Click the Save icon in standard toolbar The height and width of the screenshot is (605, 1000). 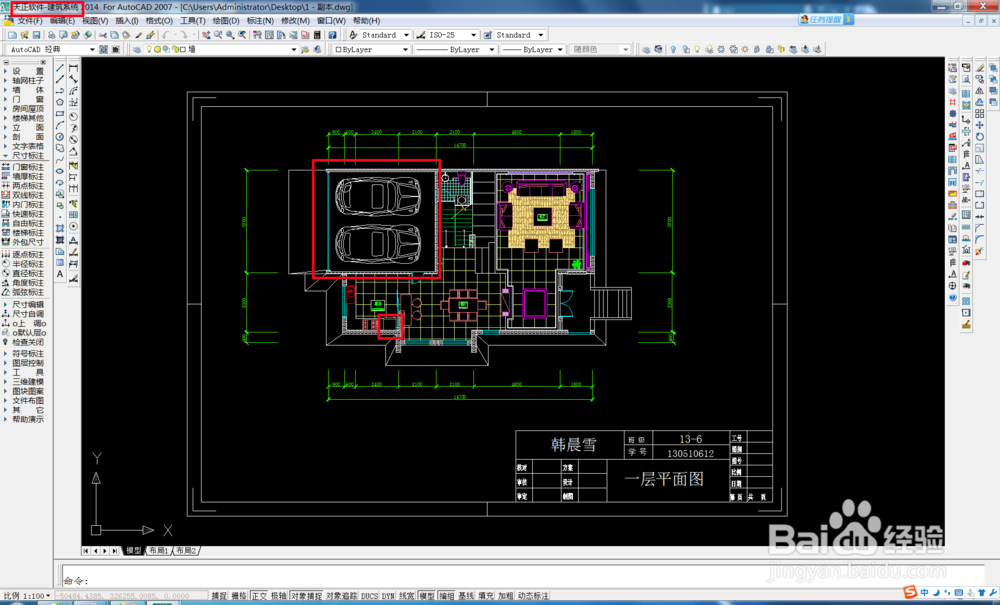coord(35,35)
